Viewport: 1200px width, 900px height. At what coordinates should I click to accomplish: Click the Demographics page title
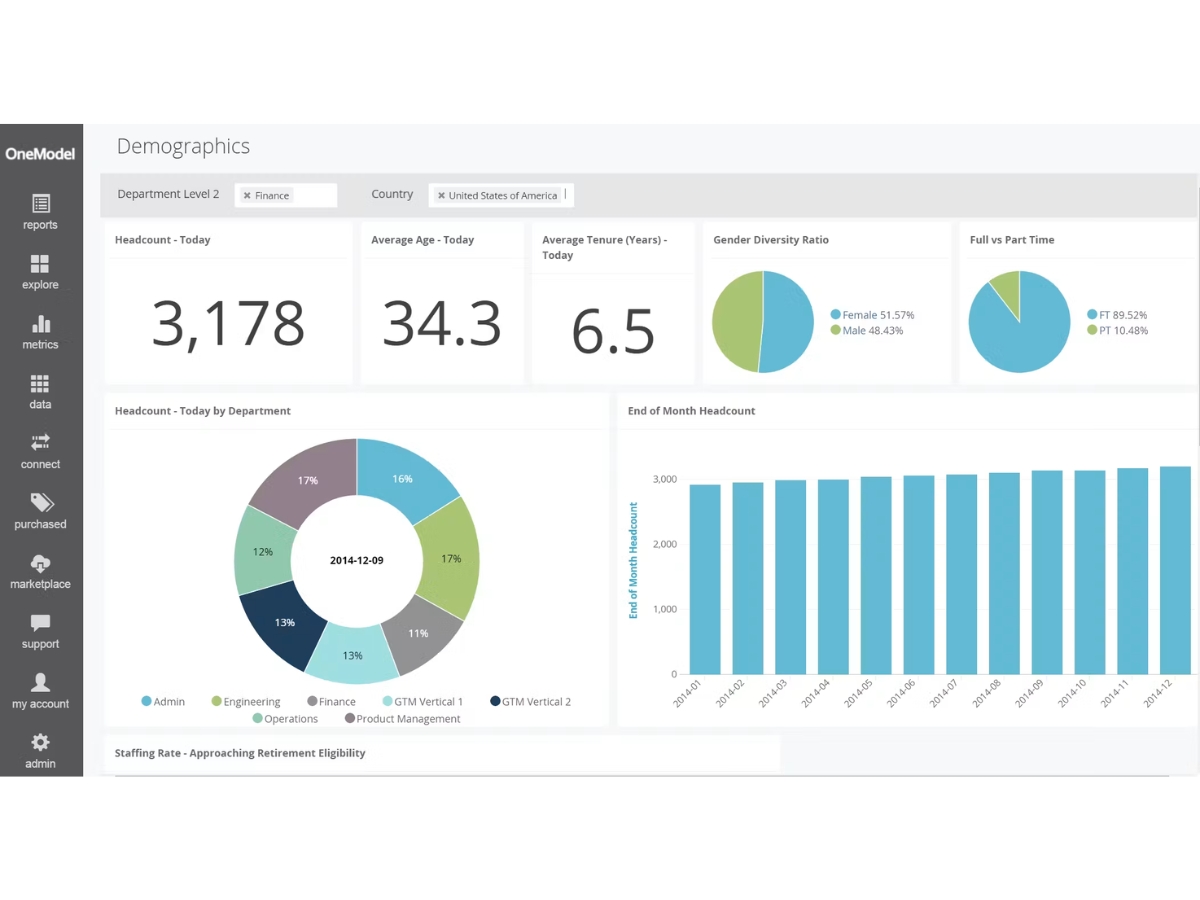click(183, 146)
